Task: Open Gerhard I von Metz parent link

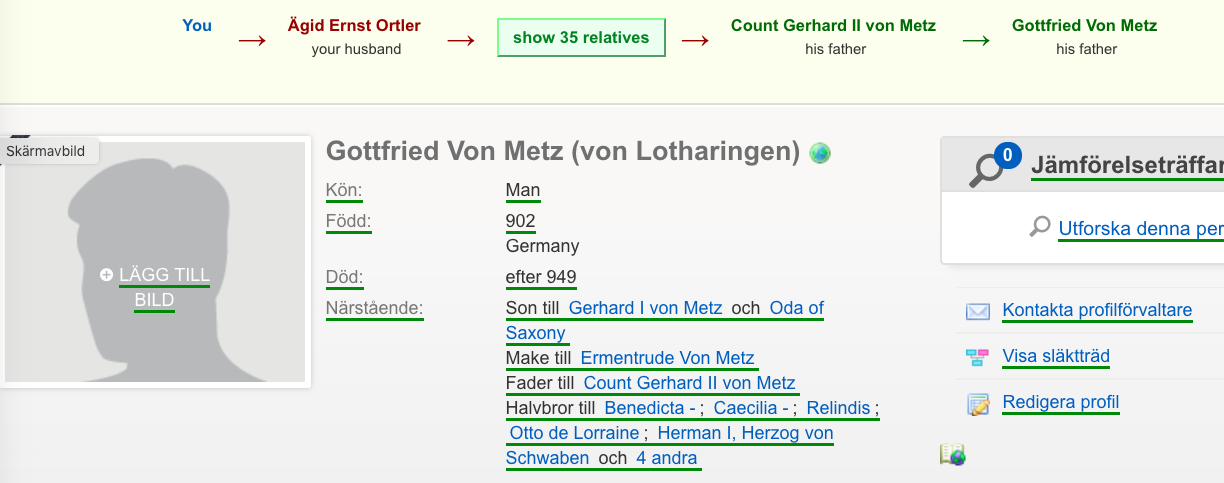Action: pyautogui.click(x=645, y=308)
